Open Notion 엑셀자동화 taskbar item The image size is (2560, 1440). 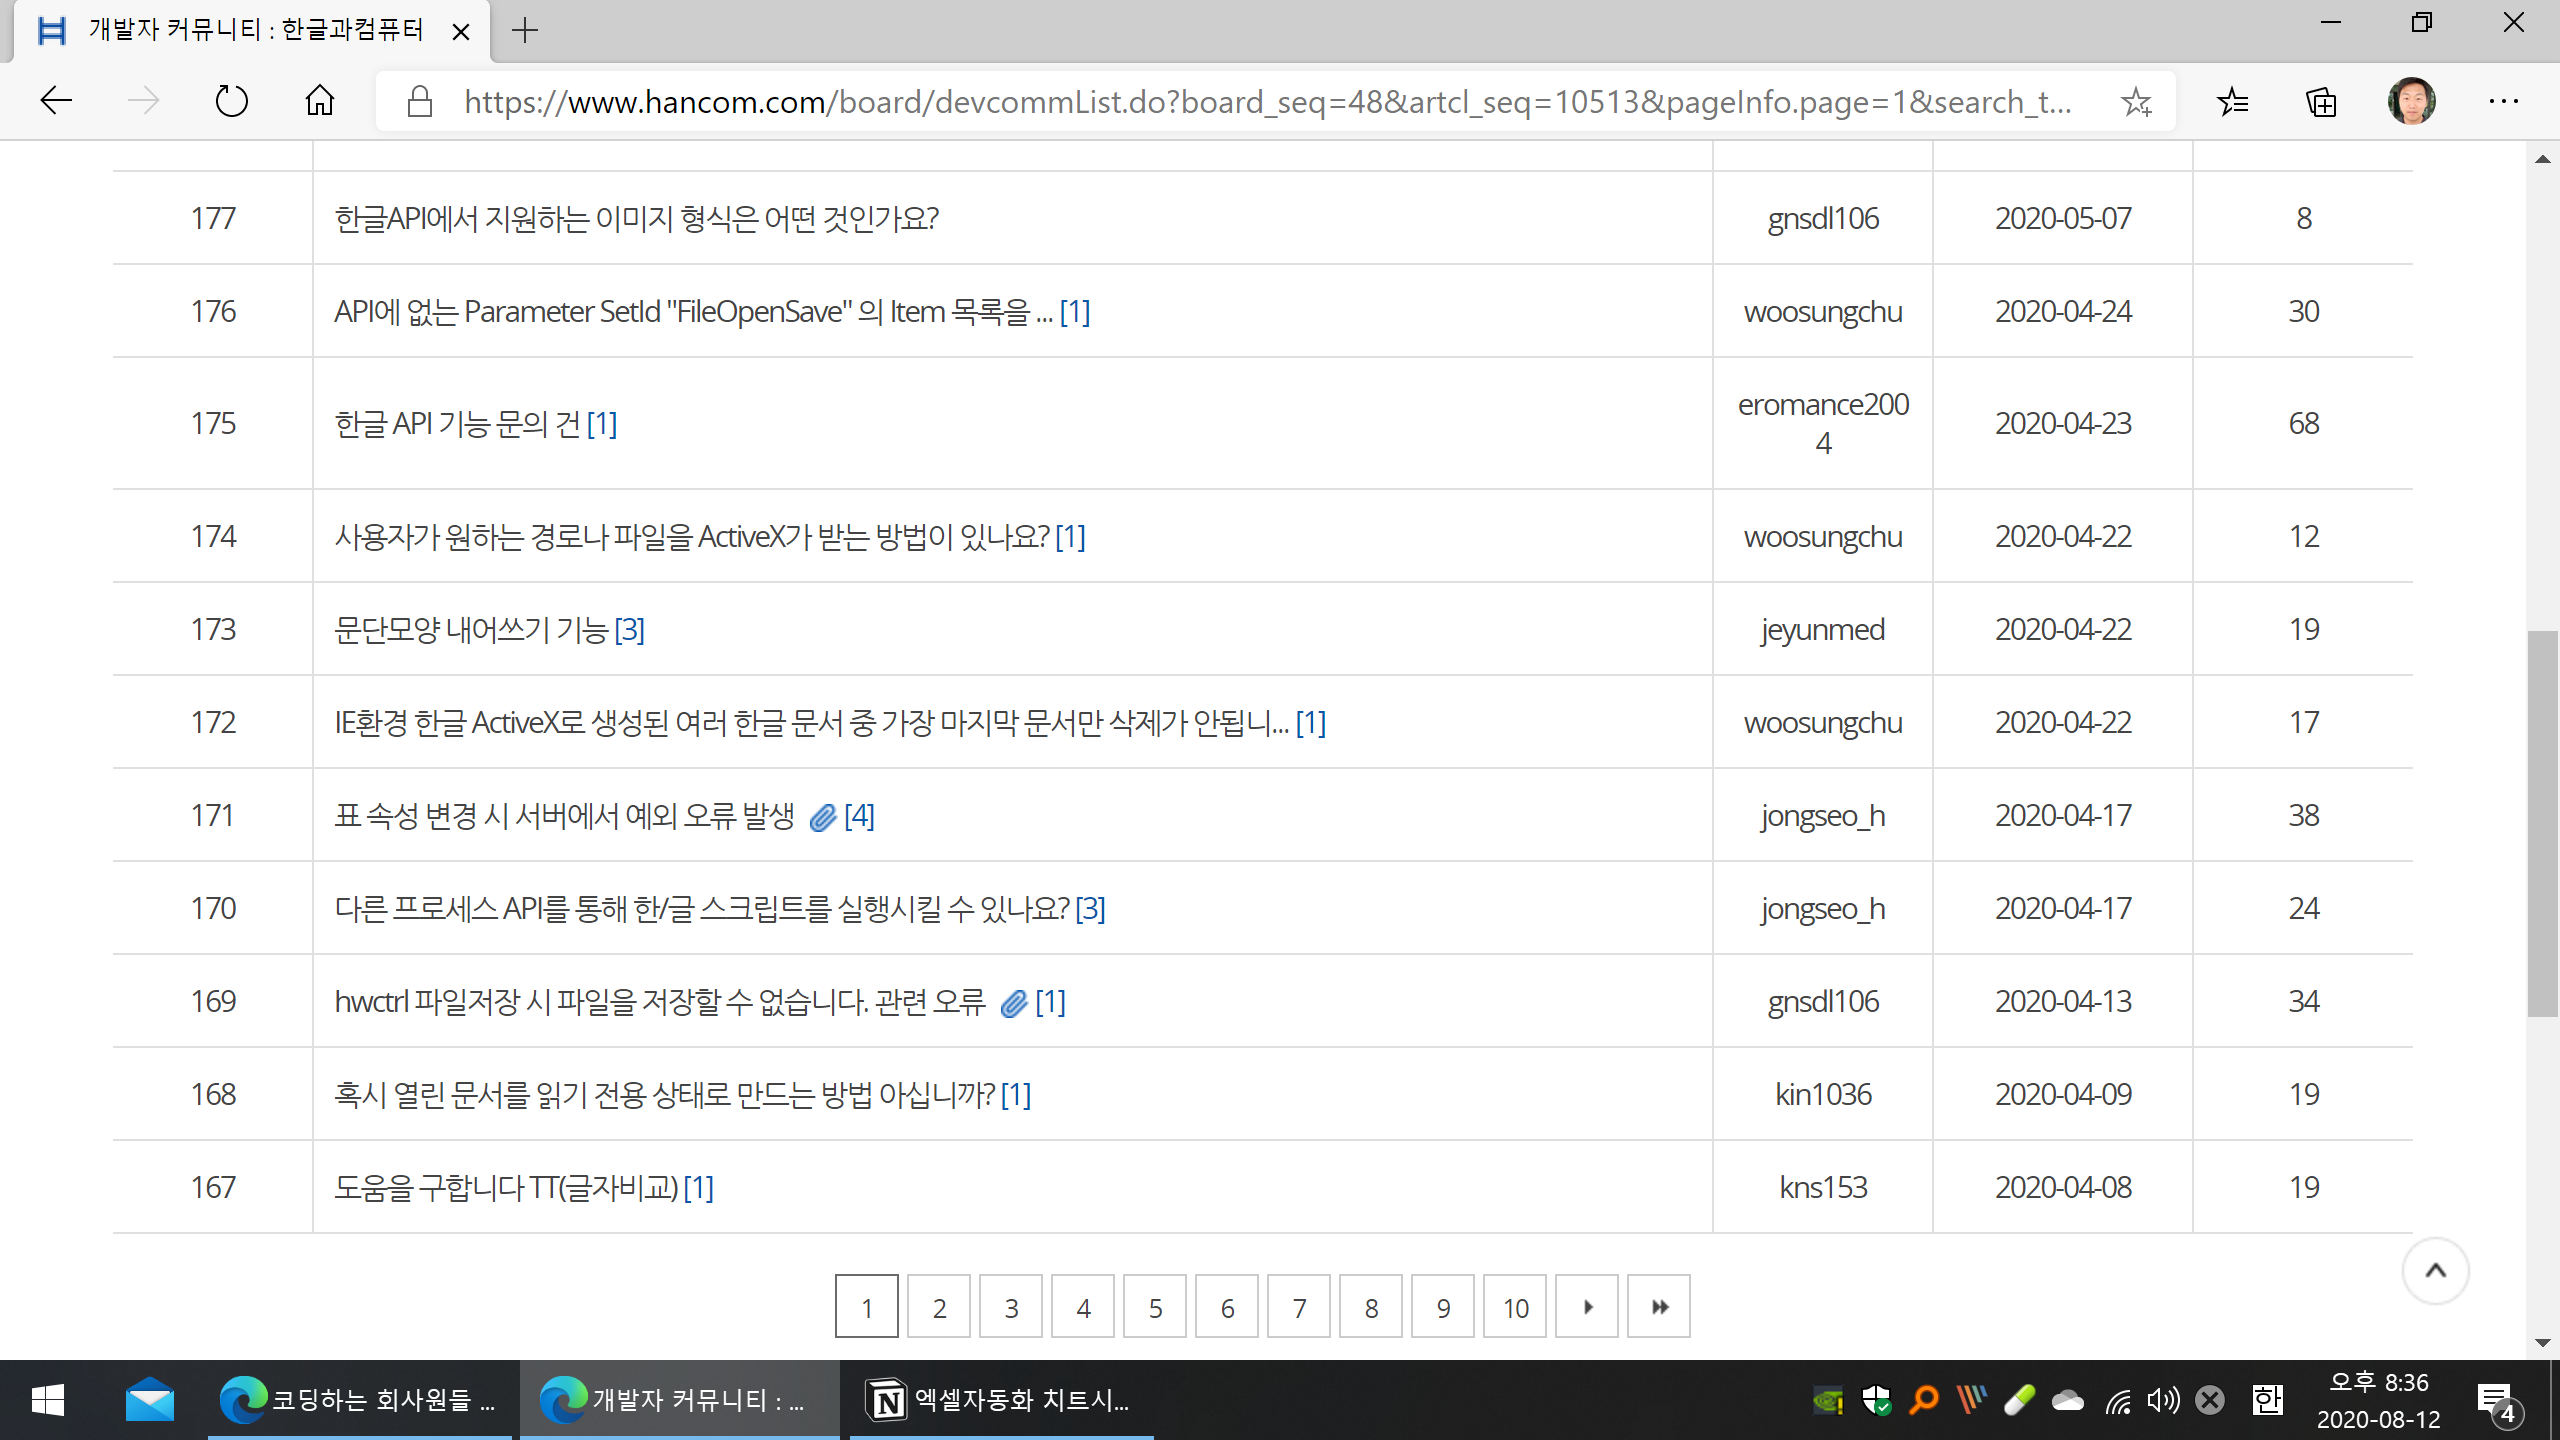[1000, 1400]
